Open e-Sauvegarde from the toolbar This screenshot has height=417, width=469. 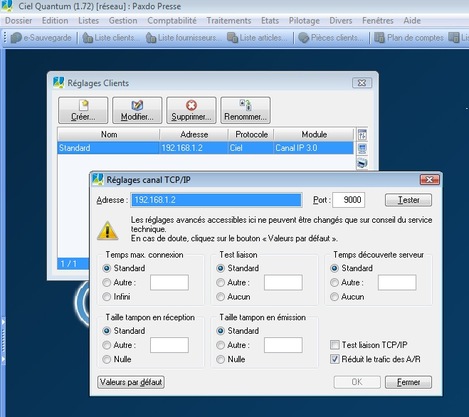(x=41, y=38)
